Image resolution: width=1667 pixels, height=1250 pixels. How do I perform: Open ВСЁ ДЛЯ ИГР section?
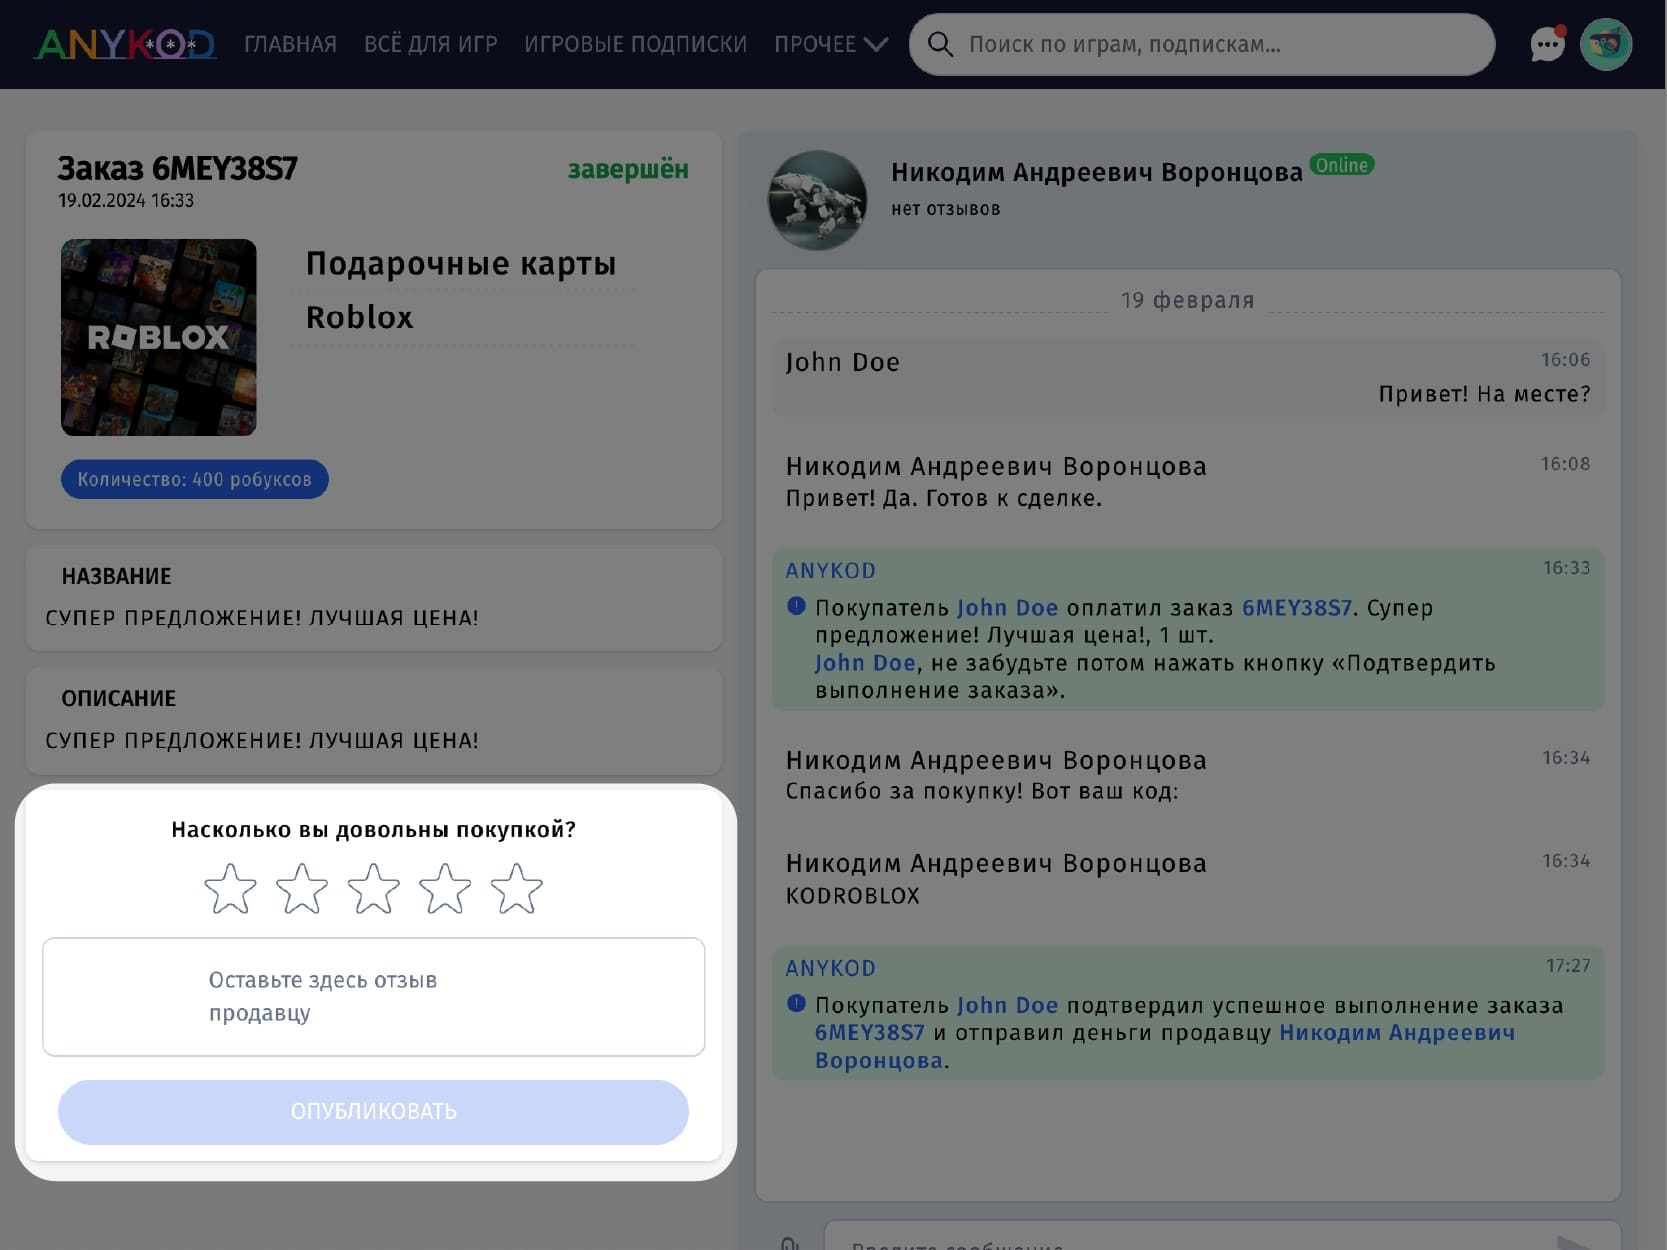(430, 44)
